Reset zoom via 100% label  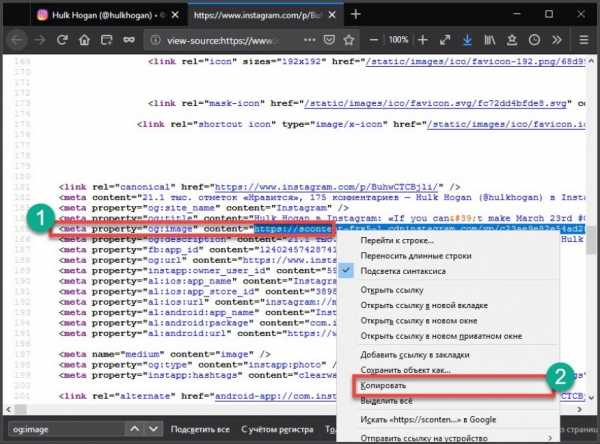pos(398,40)
